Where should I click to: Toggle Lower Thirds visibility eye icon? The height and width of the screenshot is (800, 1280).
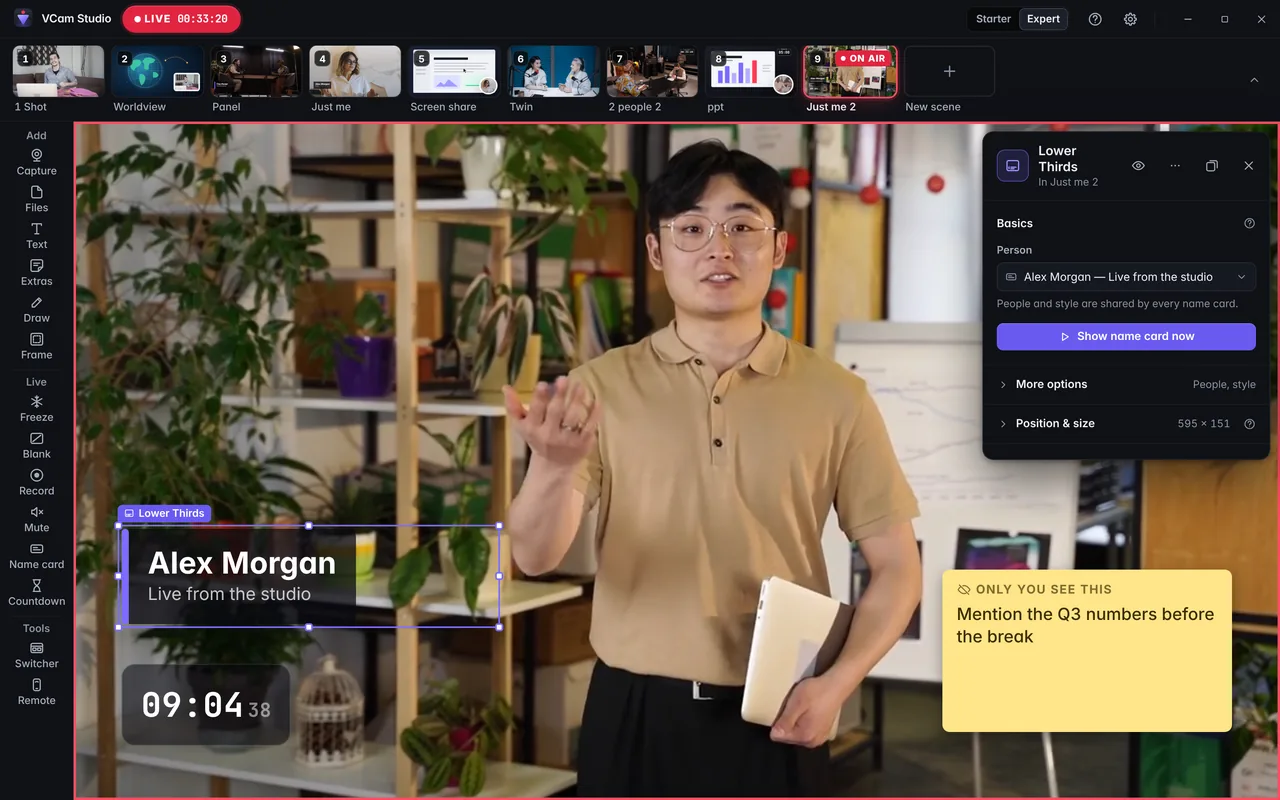click(1138, 166)
